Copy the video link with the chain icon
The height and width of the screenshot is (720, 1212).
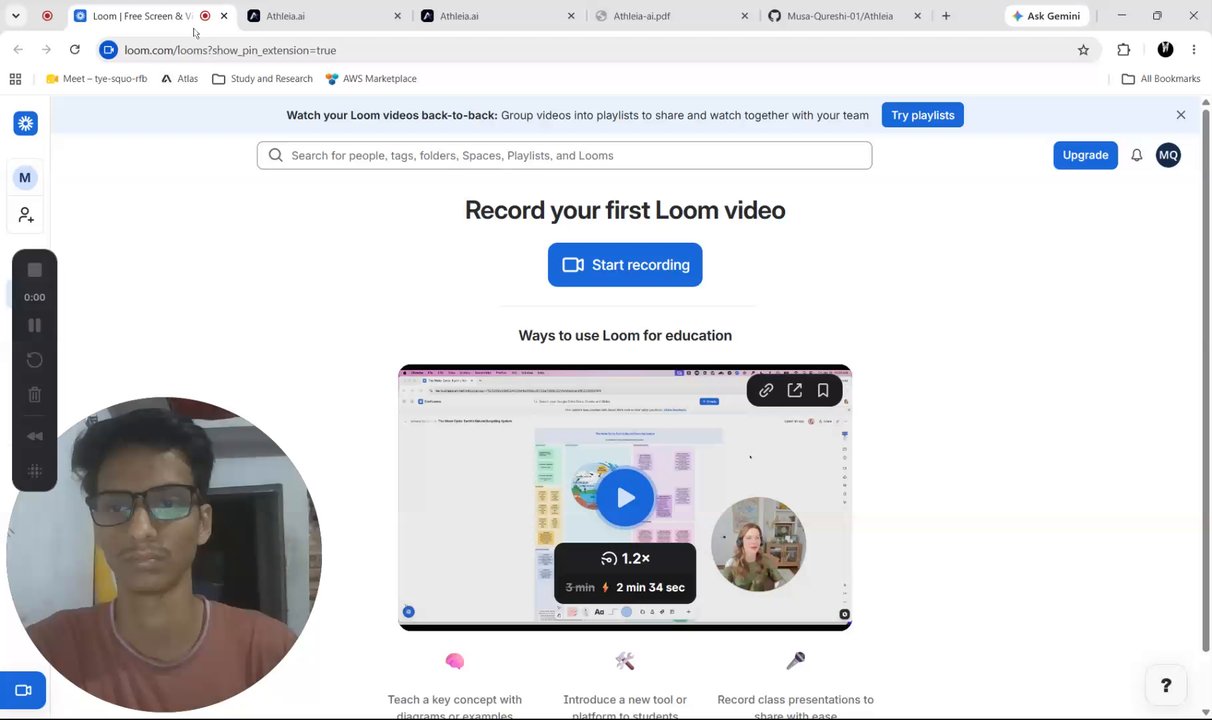[x=766, y=391]
